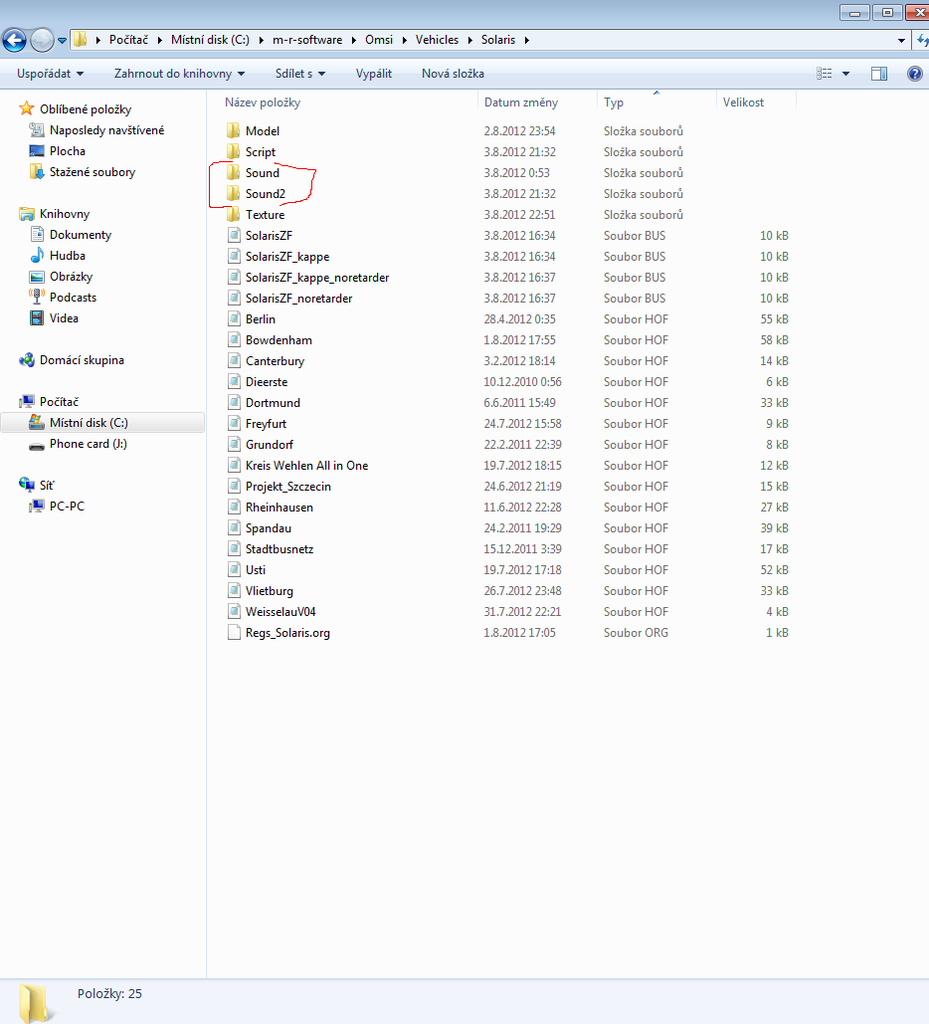The image size is (929, 1024).
Task: Click the Back navigation arrow button
Action: click(14, 41)
